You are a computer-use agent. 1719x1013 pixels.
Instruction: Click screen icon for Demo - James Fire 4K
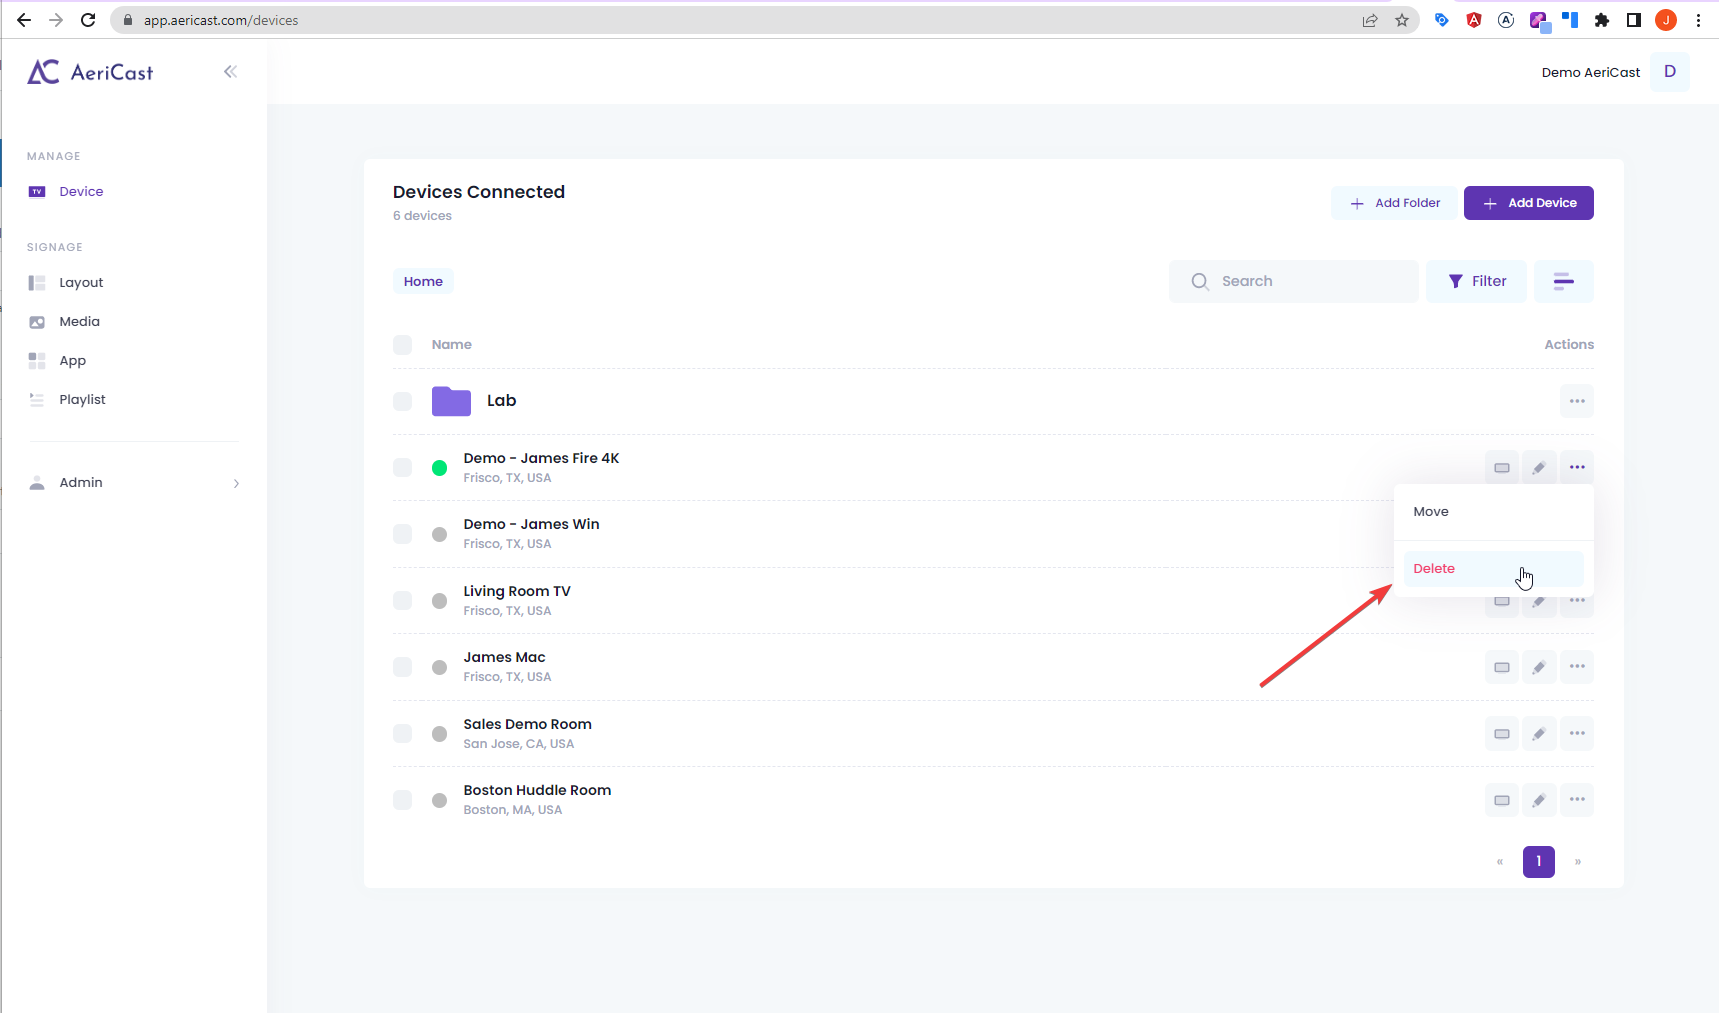1502,467
